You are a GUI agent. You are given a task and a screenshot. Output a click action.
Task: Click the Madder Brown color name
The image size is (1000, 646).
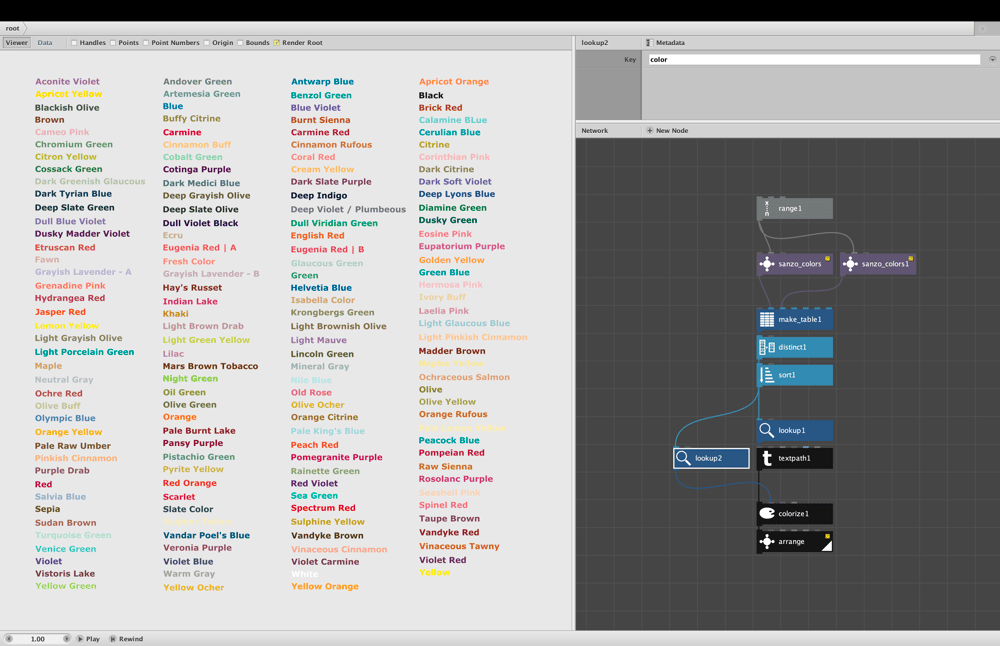click(x=452, y=351)
